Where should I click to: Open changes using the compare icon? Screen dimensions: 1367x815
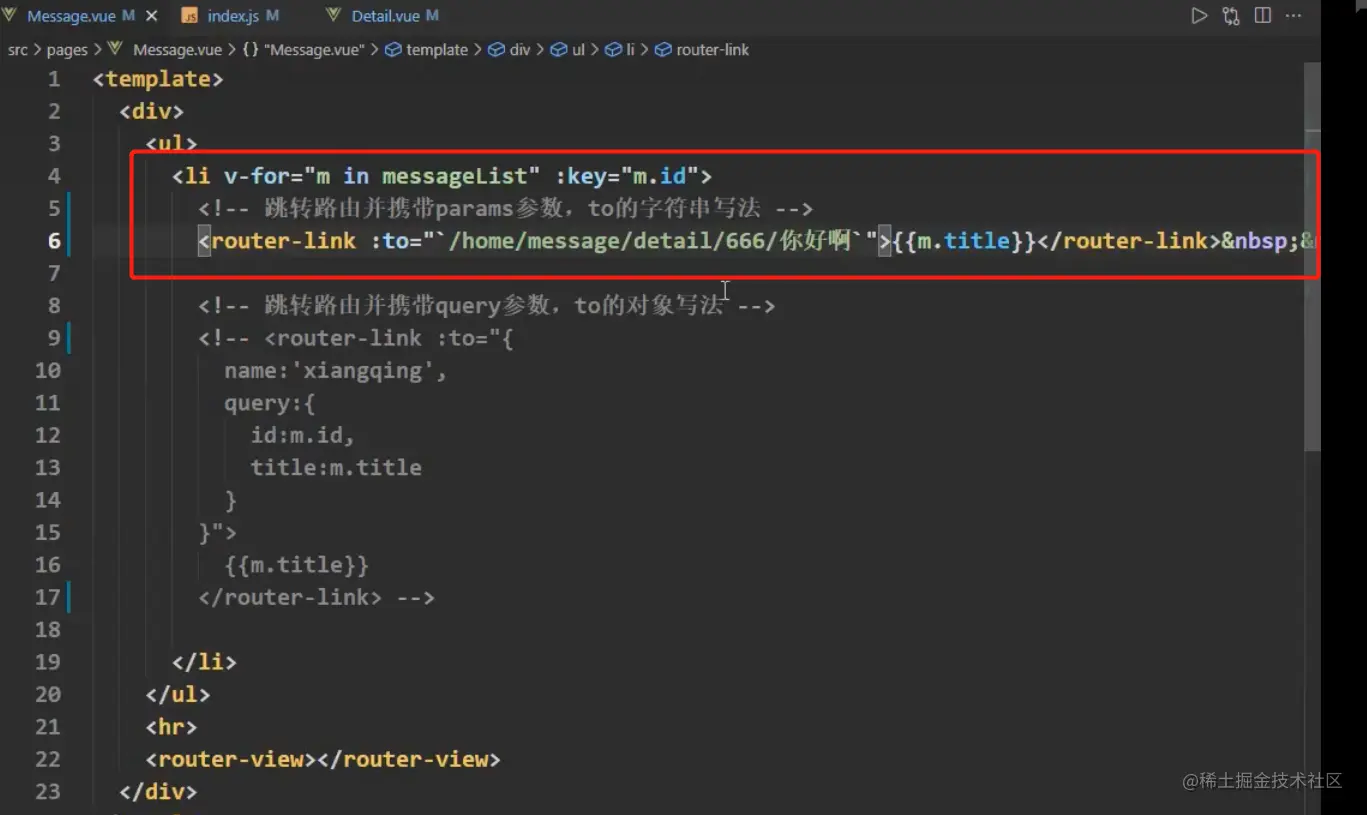click(1231, 16)
